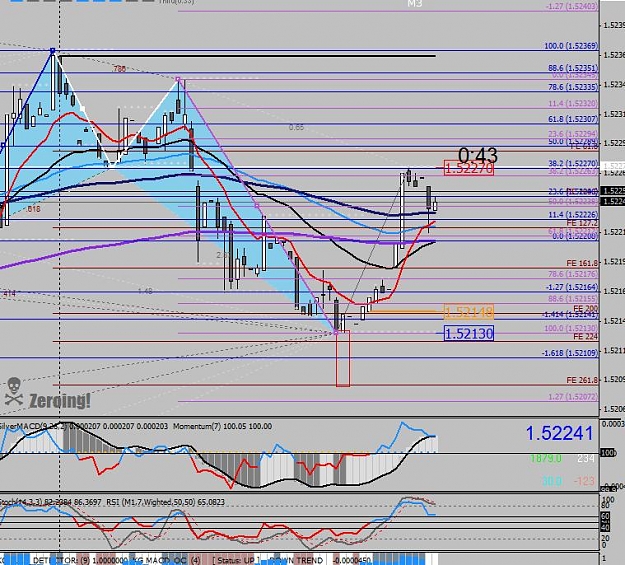This screenshot has height=565, width=625.
Task: Click the blue 1.52130 price box
Action: click(x=468, y=333)
